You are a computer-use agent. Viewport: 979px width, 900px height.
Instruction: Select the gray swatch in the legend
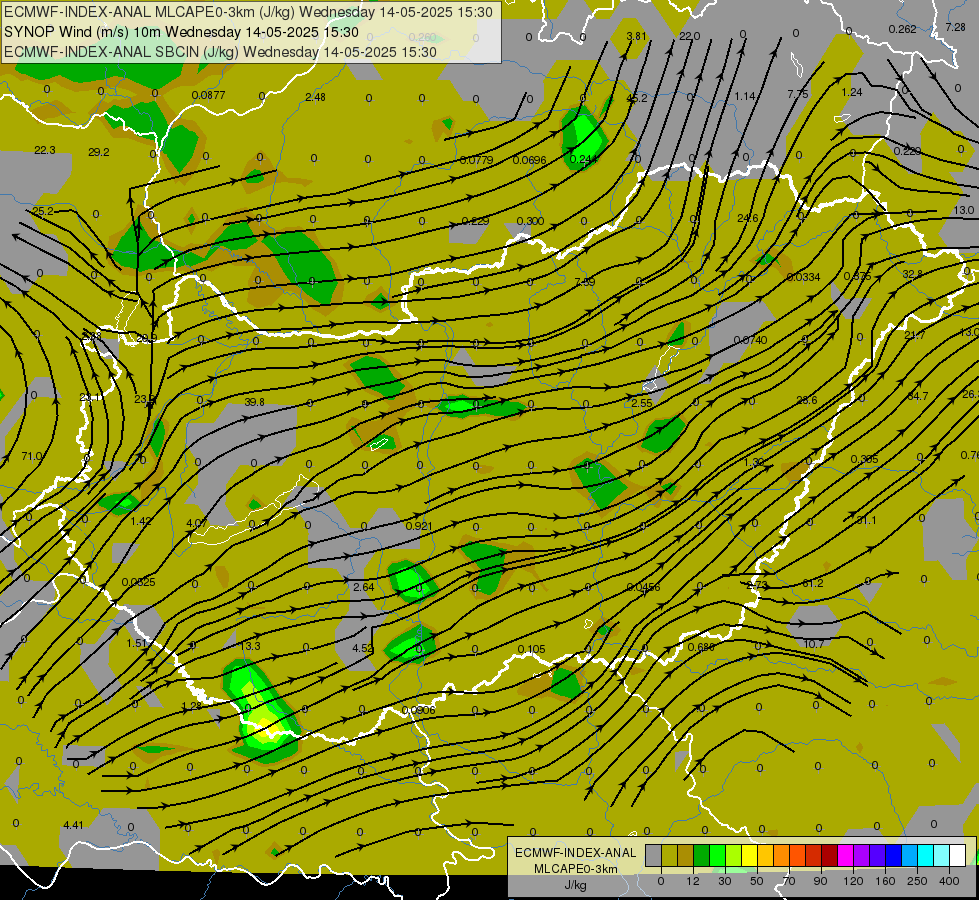coord(653,856)
